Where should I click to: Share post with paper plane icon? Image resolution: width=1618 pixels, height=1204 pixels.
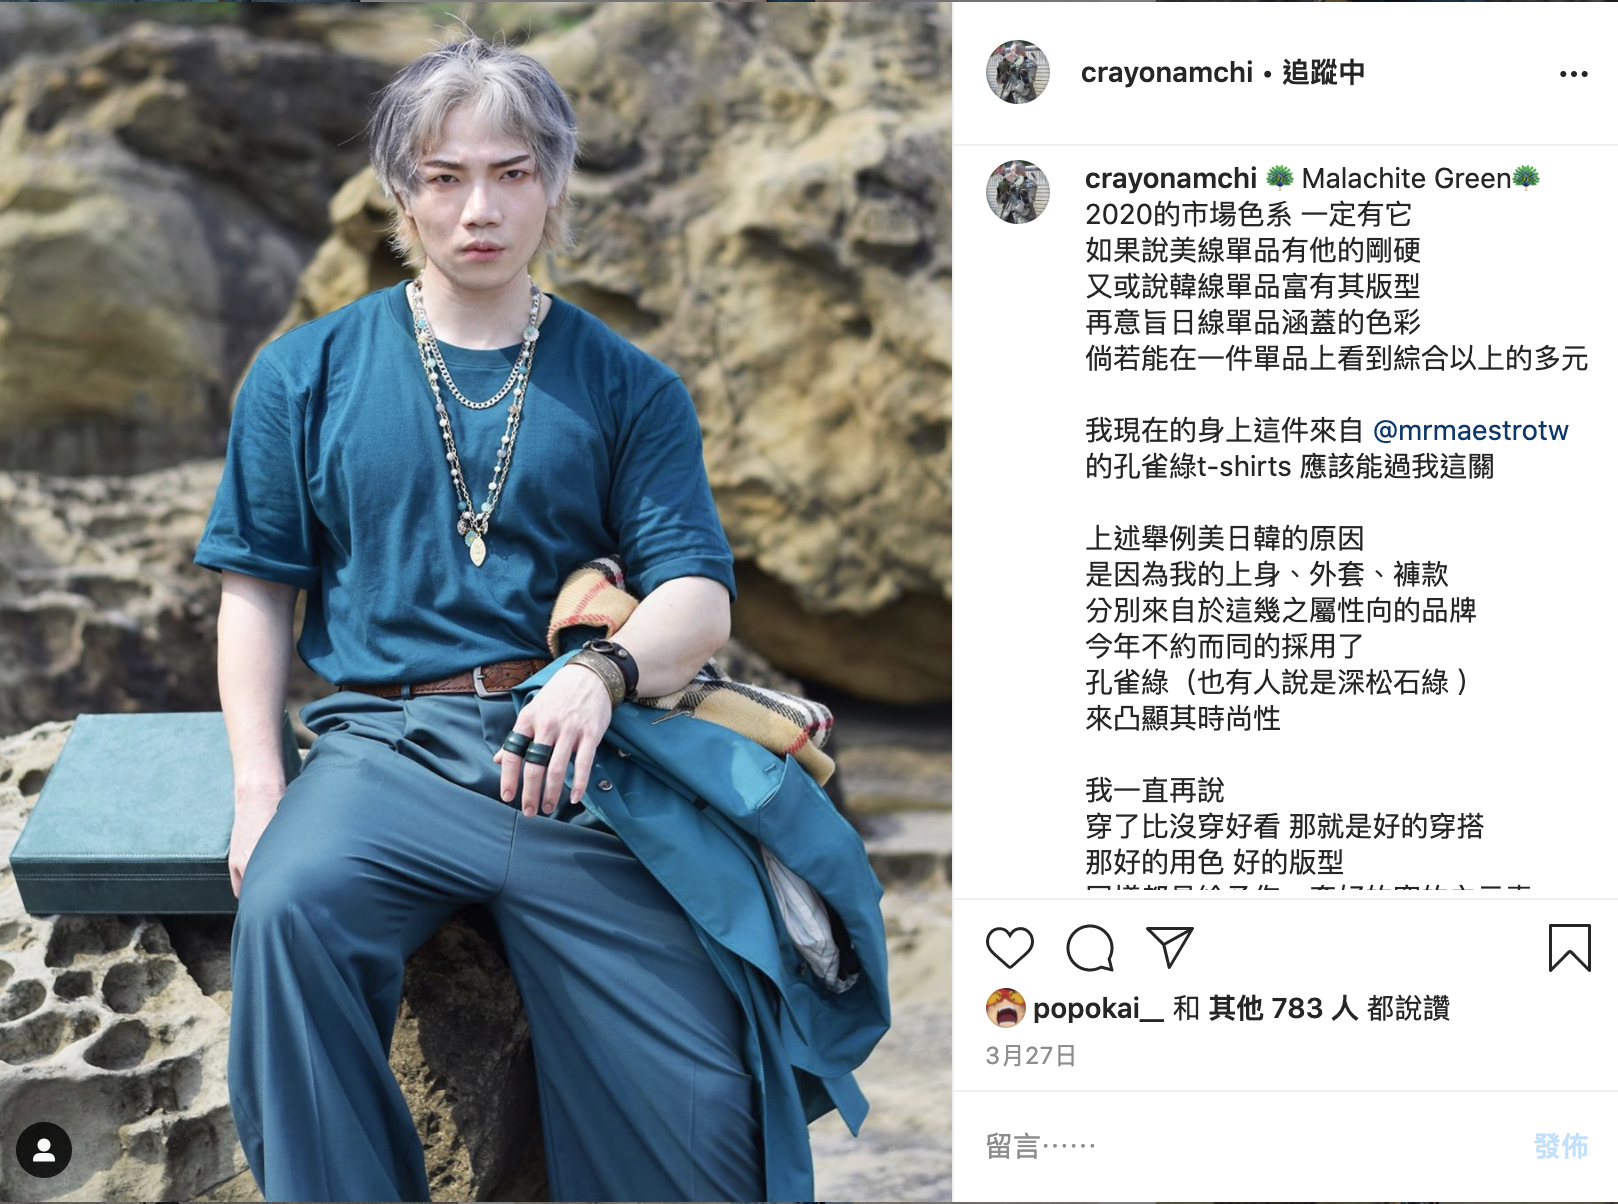click(1169, 947)
